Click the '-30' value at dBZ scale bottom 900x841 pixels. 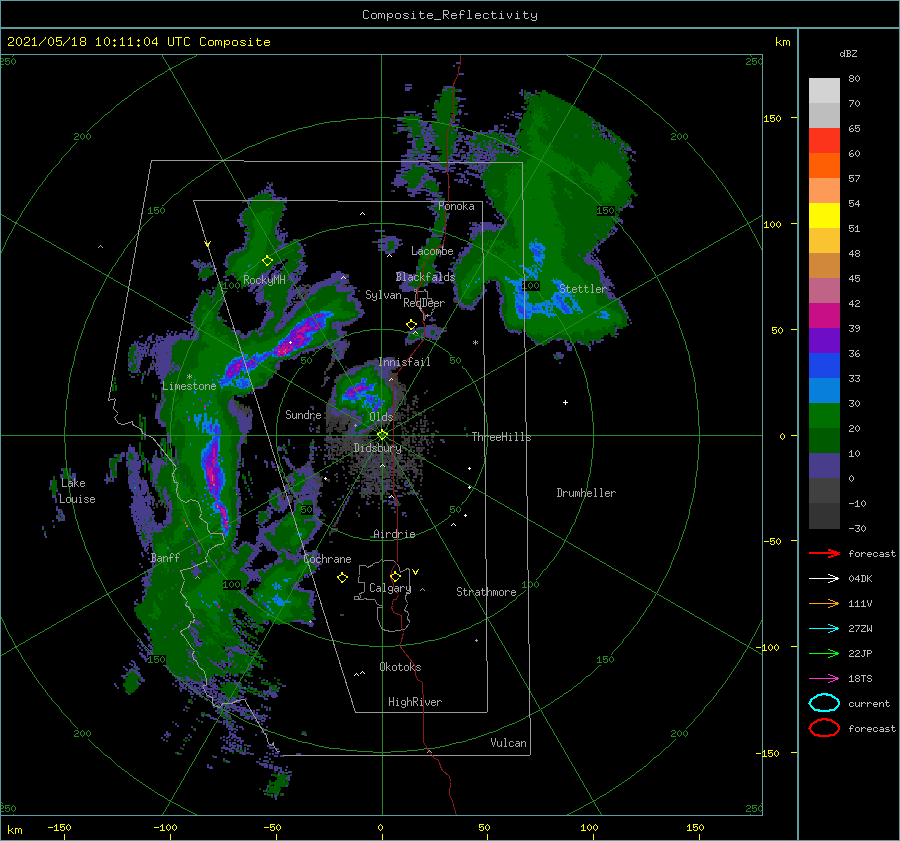tap(857, 528)
